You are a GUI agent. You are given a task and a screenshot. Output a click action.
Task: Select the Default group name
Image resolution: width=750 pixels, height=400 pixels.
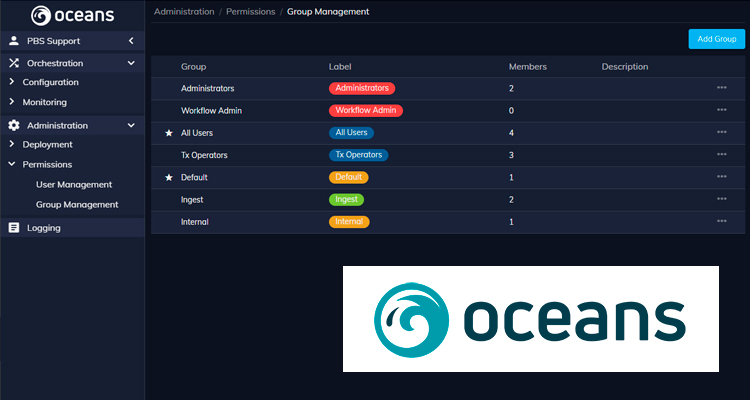tap(194, 178)
